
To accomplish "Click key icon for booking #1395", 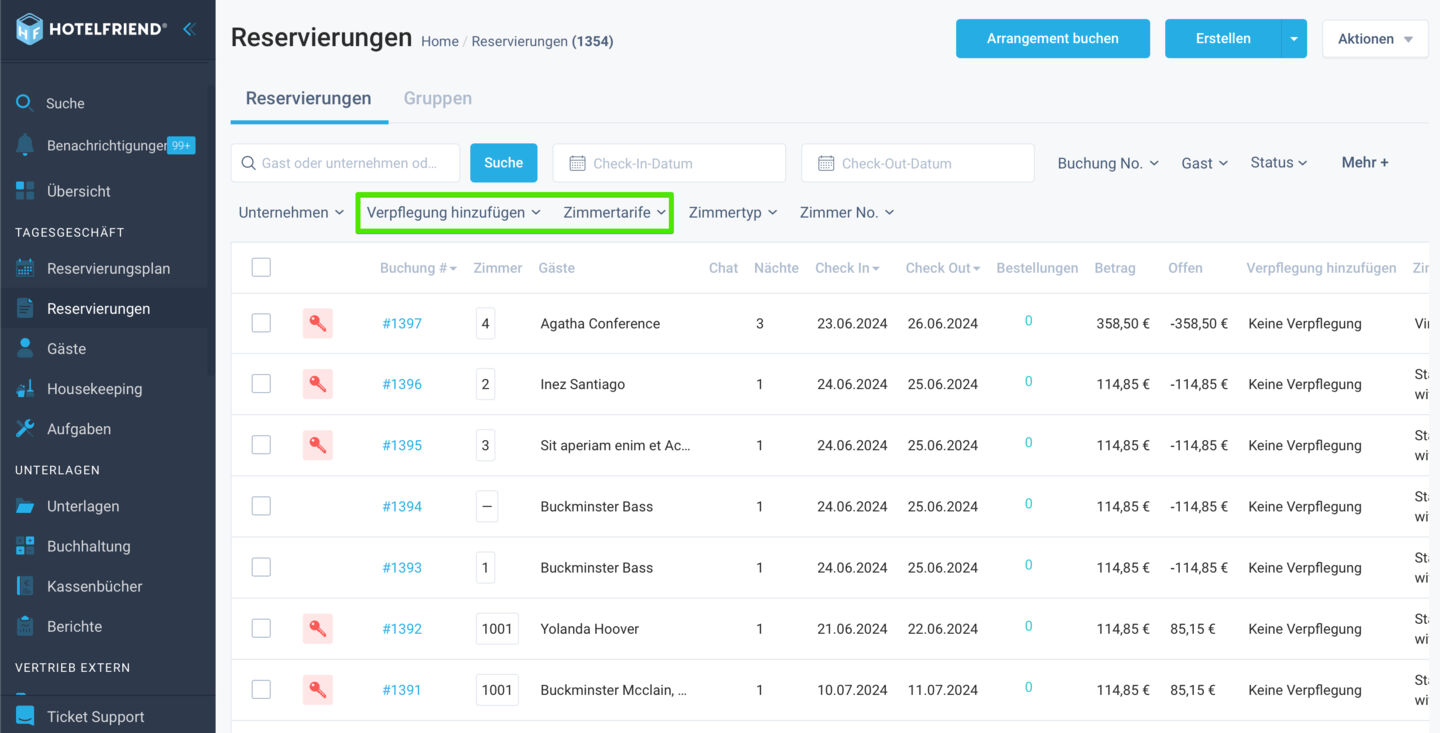I will tap(318, 445).
